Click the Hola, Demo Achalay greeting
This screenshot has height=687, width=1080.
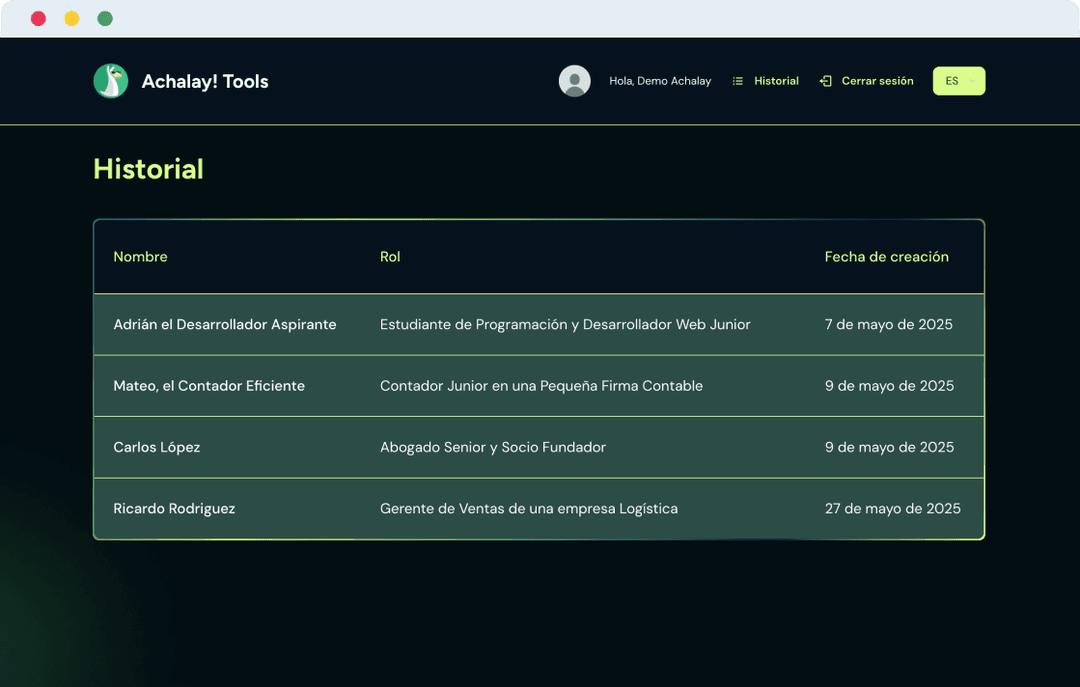pos(660,81)
